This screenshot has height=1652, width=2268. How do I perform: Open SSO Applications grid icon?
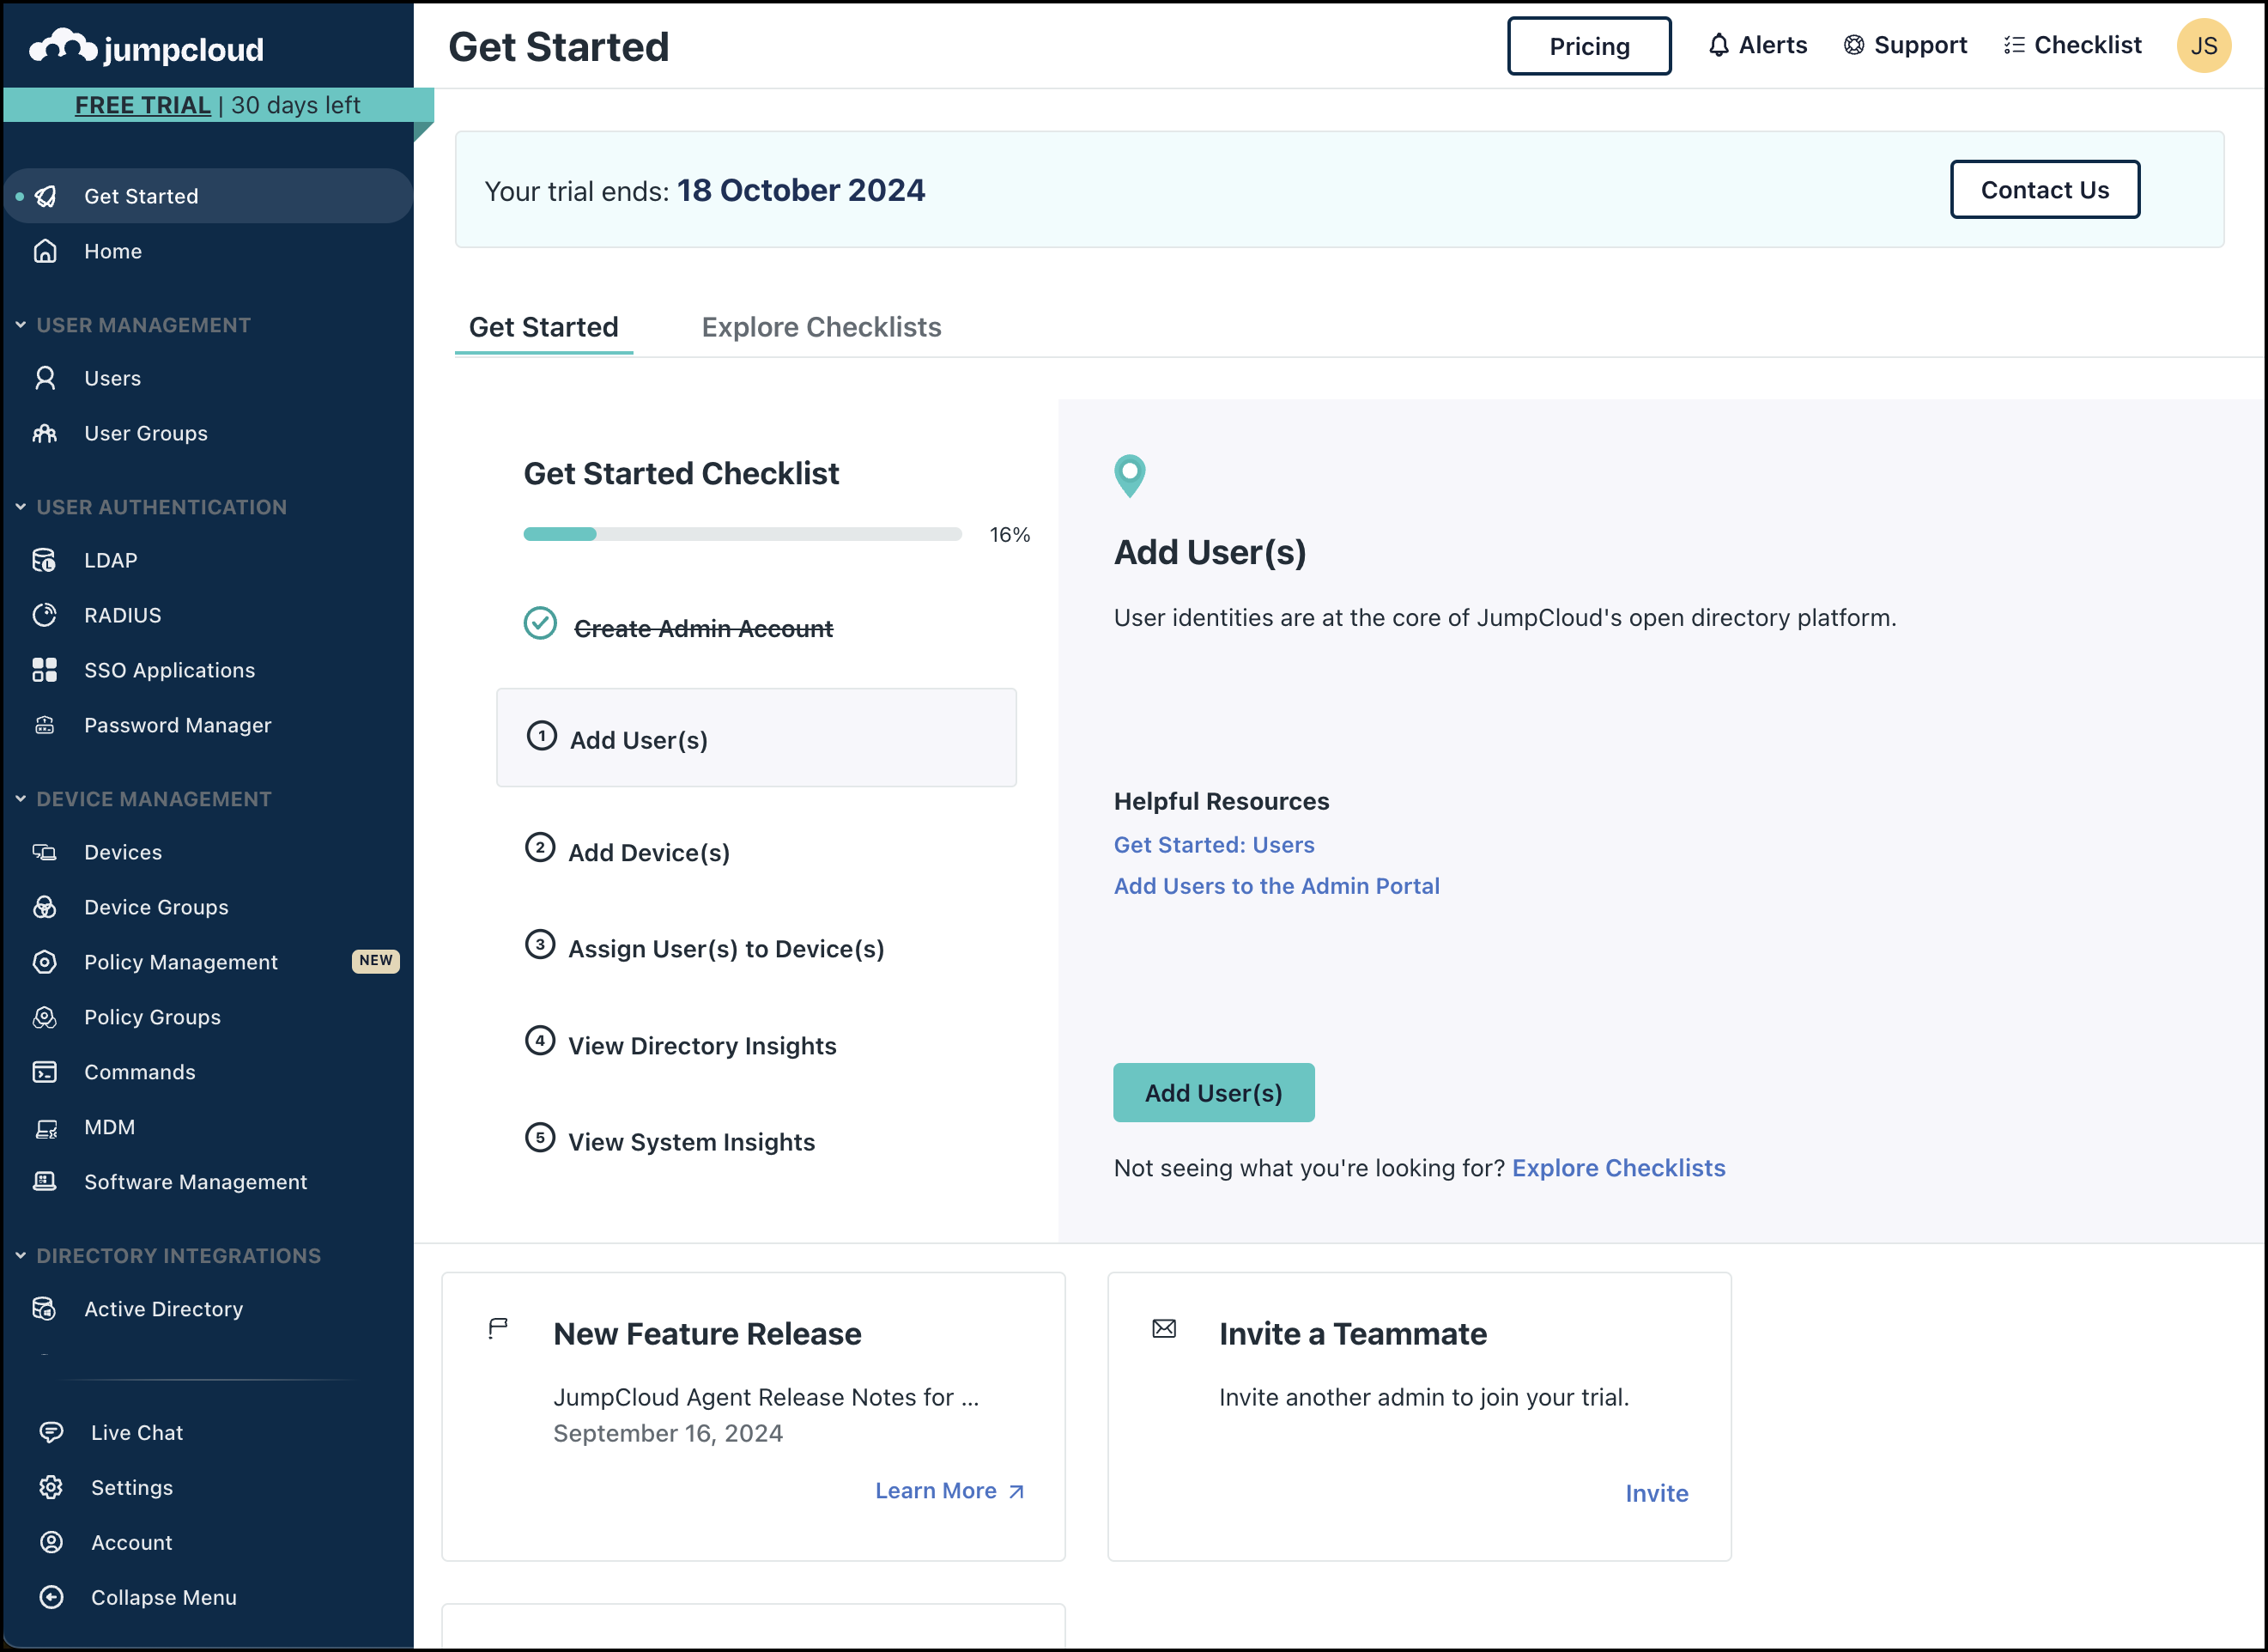[x=45, y=670]
